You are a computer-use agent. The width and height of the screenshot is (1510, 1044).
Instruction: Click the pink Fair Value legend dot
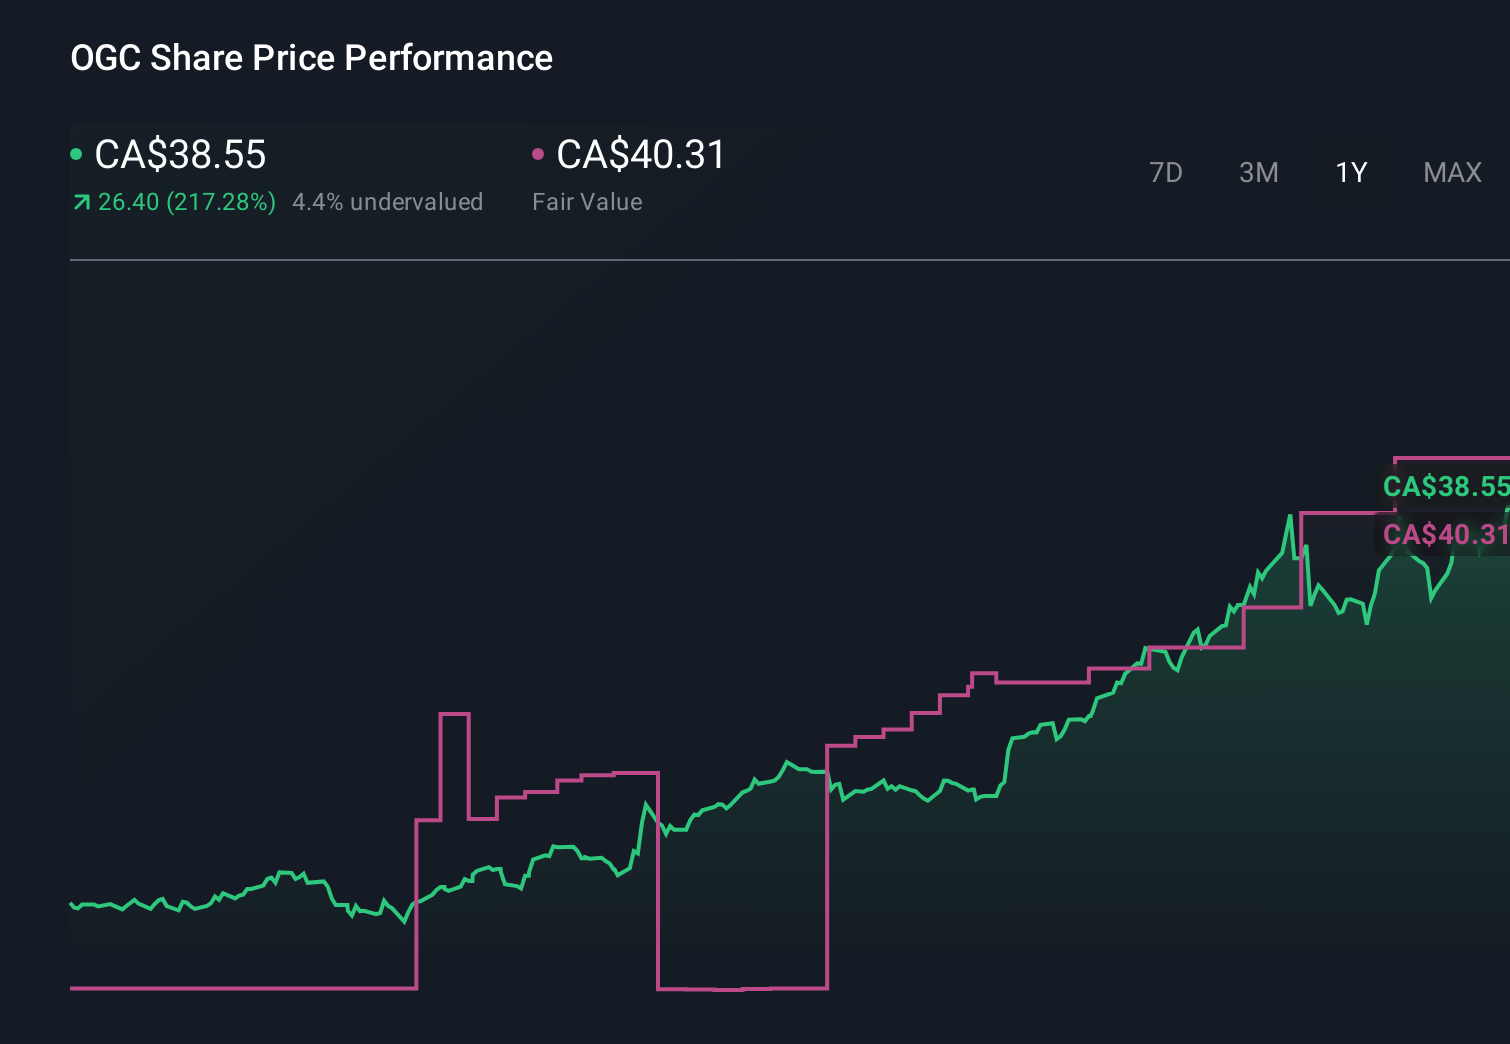point(539,153)
